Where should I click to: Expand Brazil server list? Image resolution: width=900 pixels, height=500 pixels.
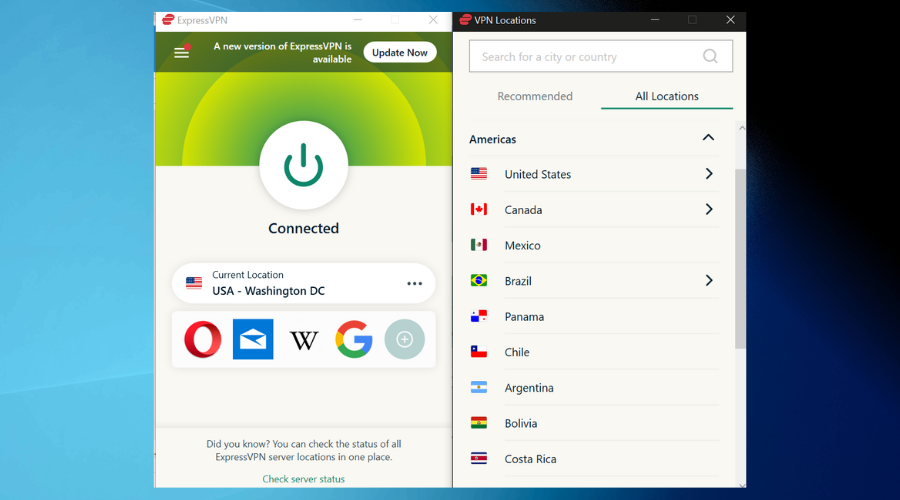[709, 281]
